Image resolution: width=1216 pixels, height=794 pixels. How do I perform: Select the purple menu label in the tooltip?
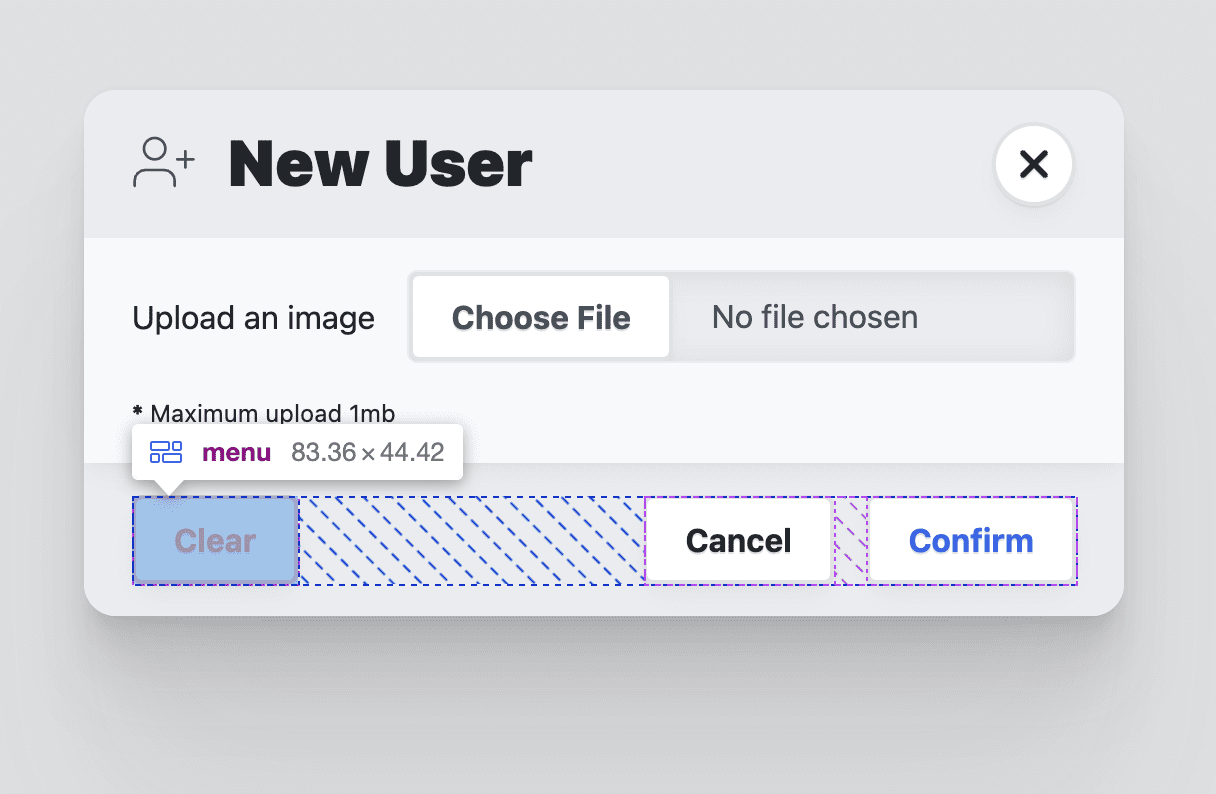click(236, 452)
